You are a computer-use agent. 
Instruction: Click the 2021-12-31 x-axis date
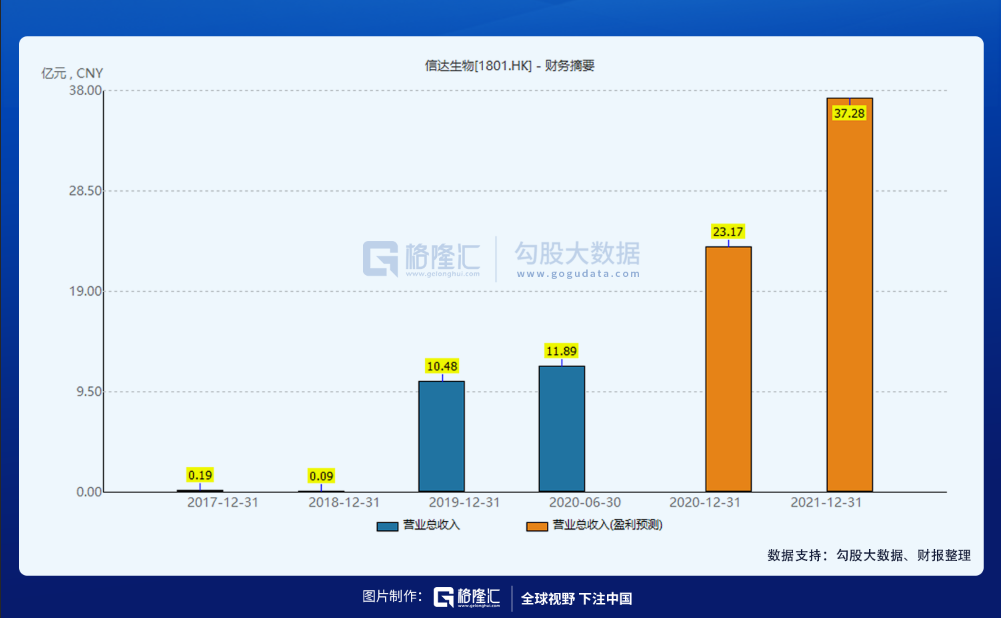point(826,502)
